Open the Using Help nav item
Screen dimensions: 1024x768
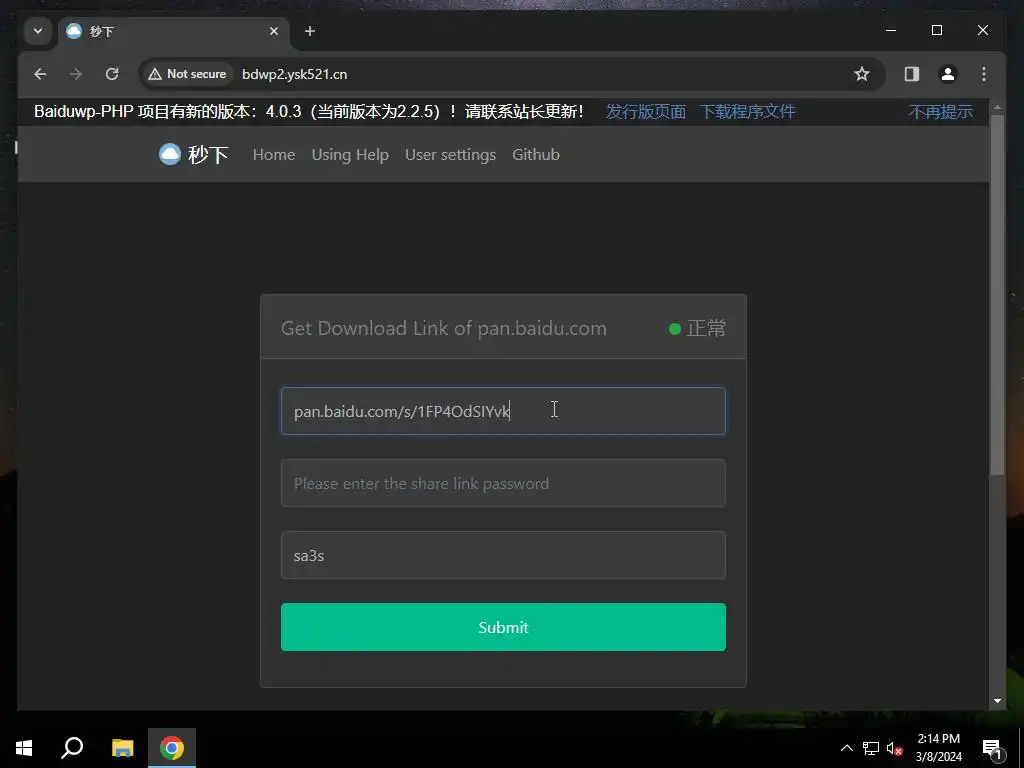tap(350, 155)
